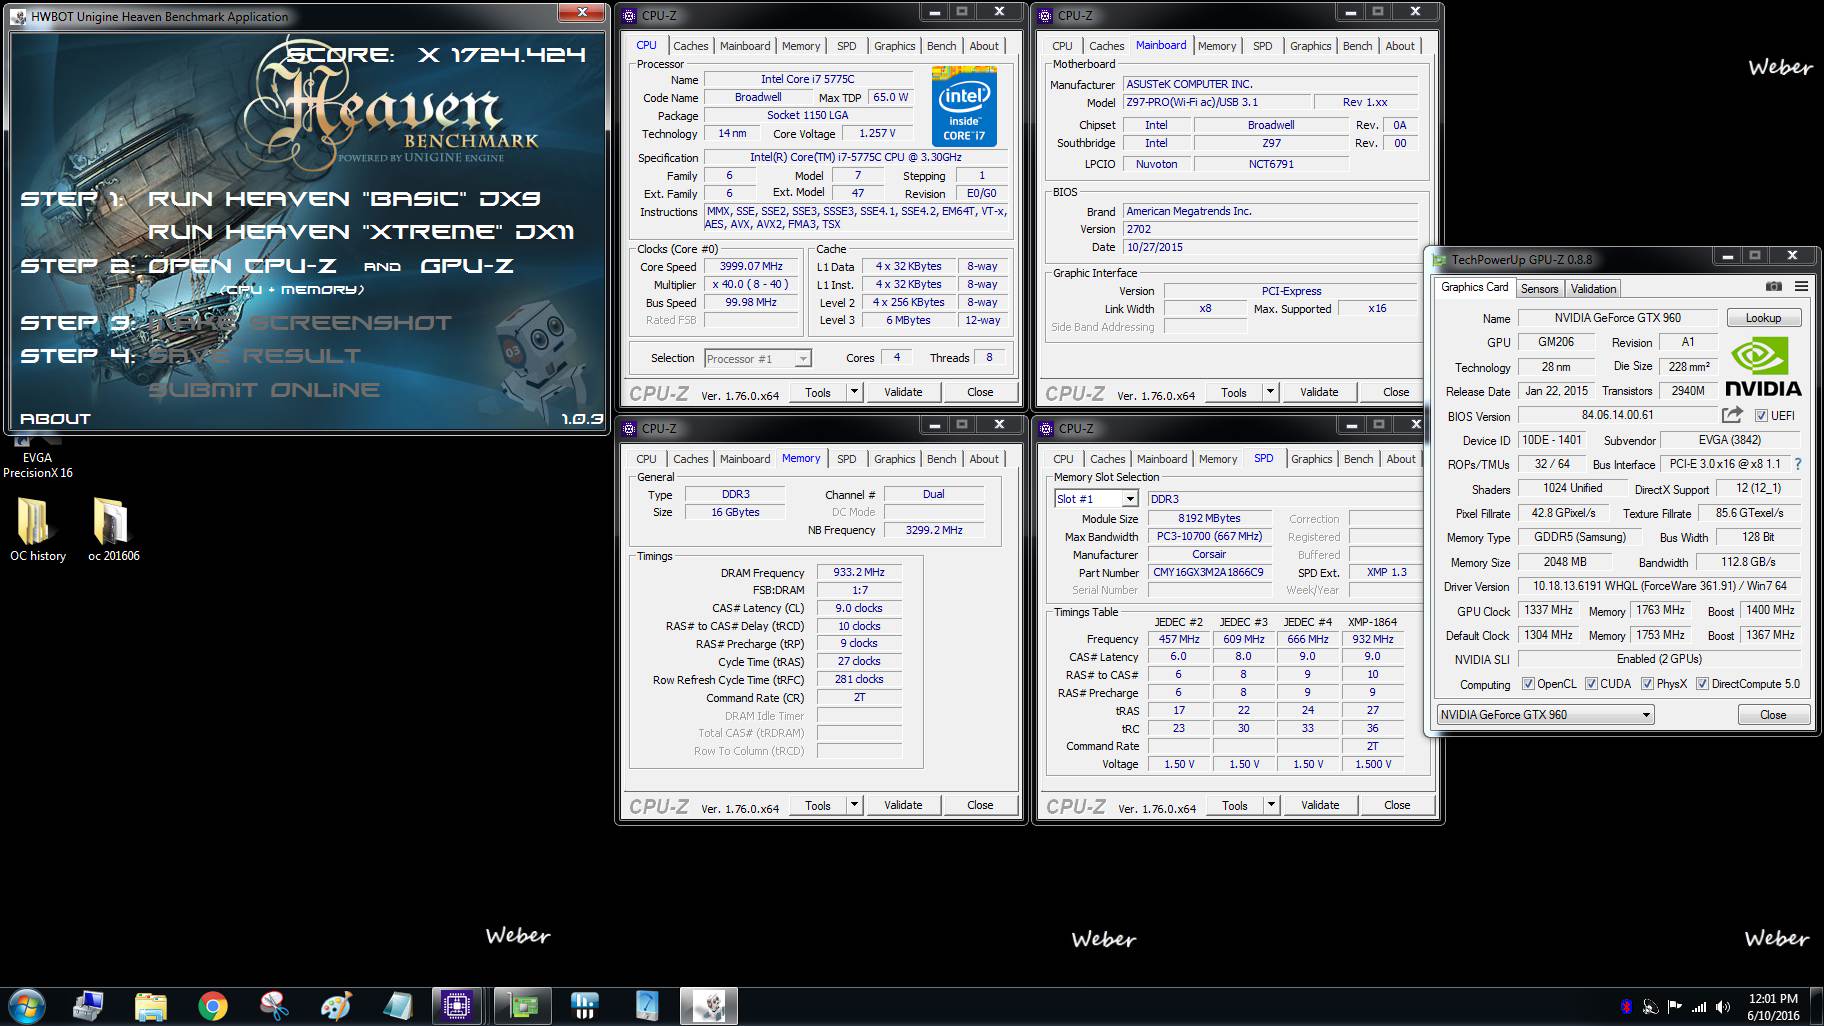The height and width of the screenshot is (1026, 1824).
Task: Click the blue sheet taskbar icon before the Heaven robot
Action: [x=647, y=1005]
